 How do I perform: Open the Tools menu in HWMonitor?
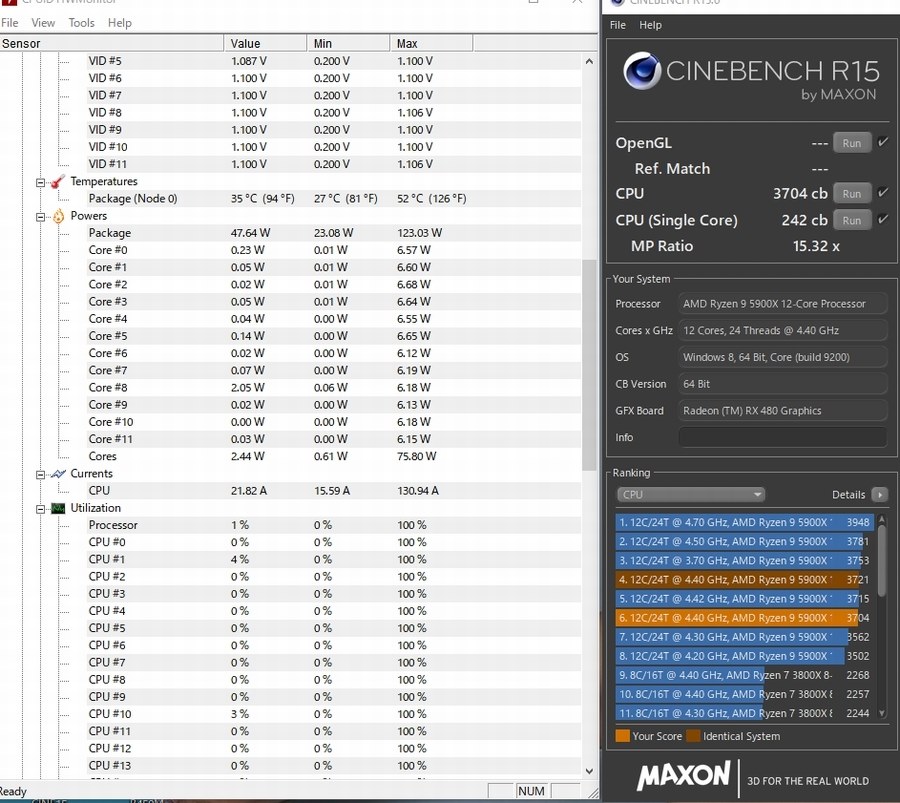point(80,22)
